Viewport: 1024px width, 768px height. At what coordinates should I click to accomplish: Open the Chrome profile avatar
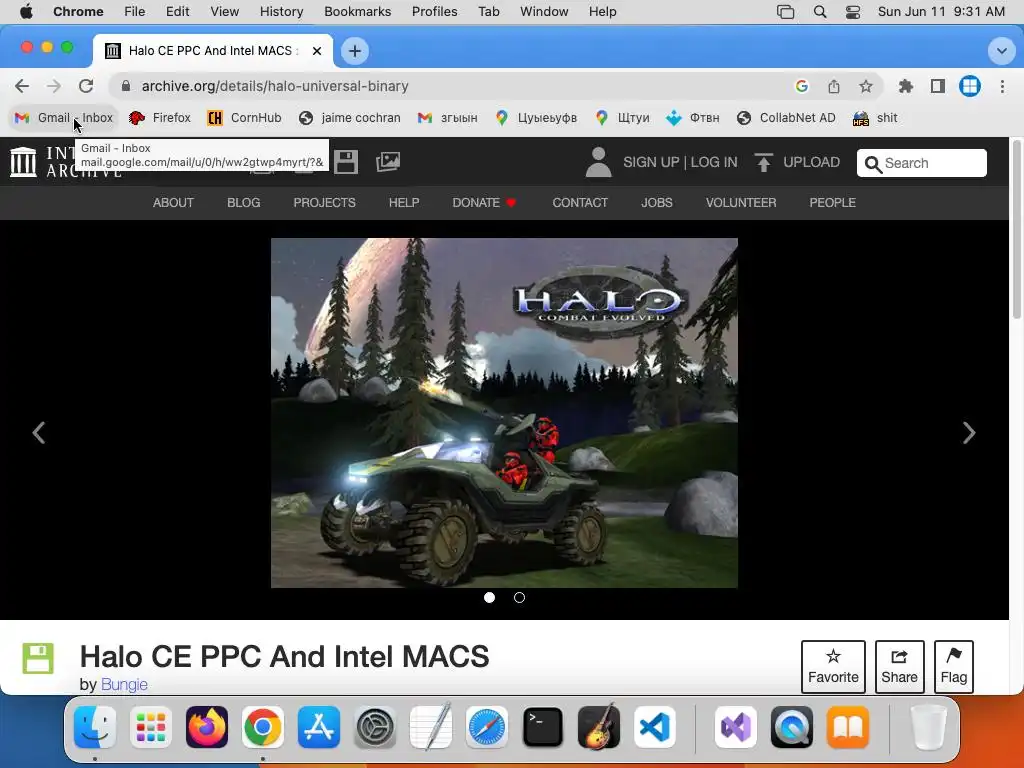(970, 86)
